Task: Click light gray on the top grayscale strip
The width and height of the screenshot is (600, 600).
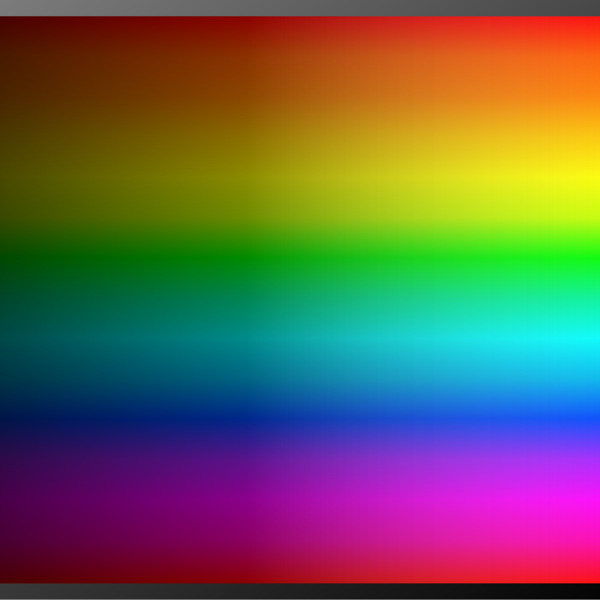Action: coord(20,8)
